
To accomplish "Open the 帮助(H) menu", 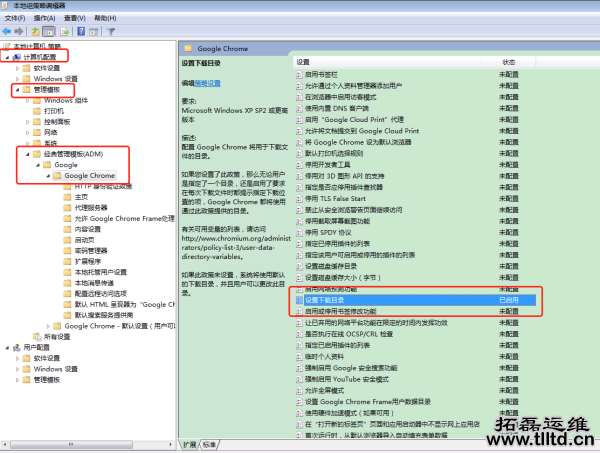I will click(105, 18).
